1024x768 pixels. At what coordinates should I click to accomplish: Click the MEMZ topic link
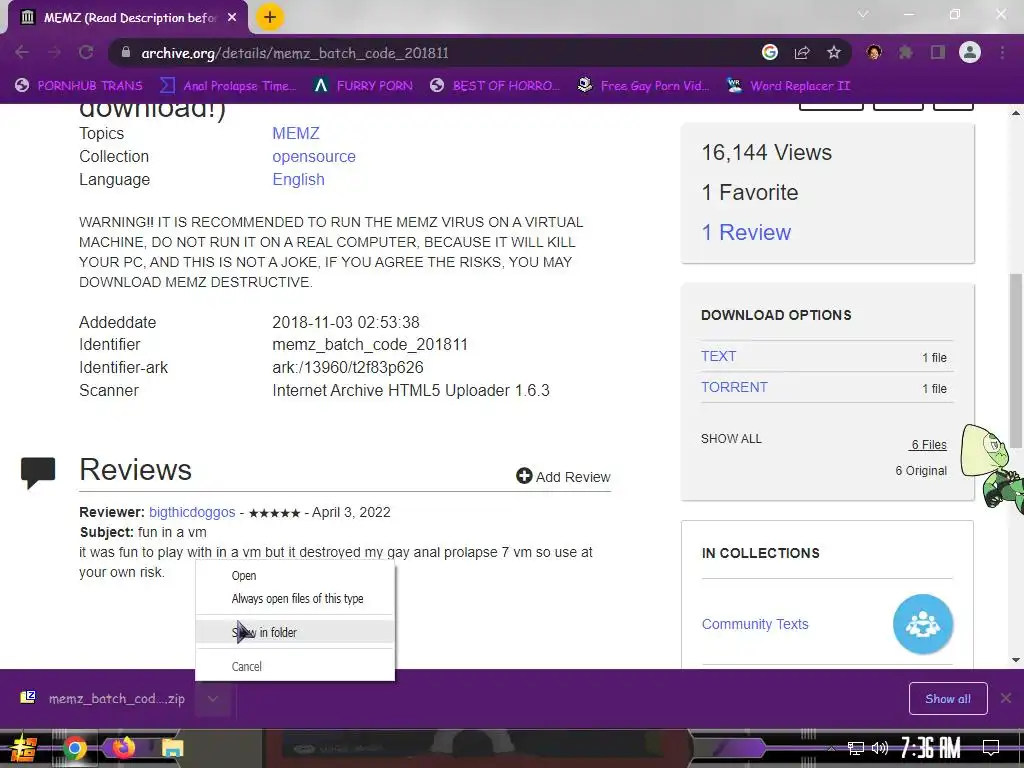click(x=296, y=133)
